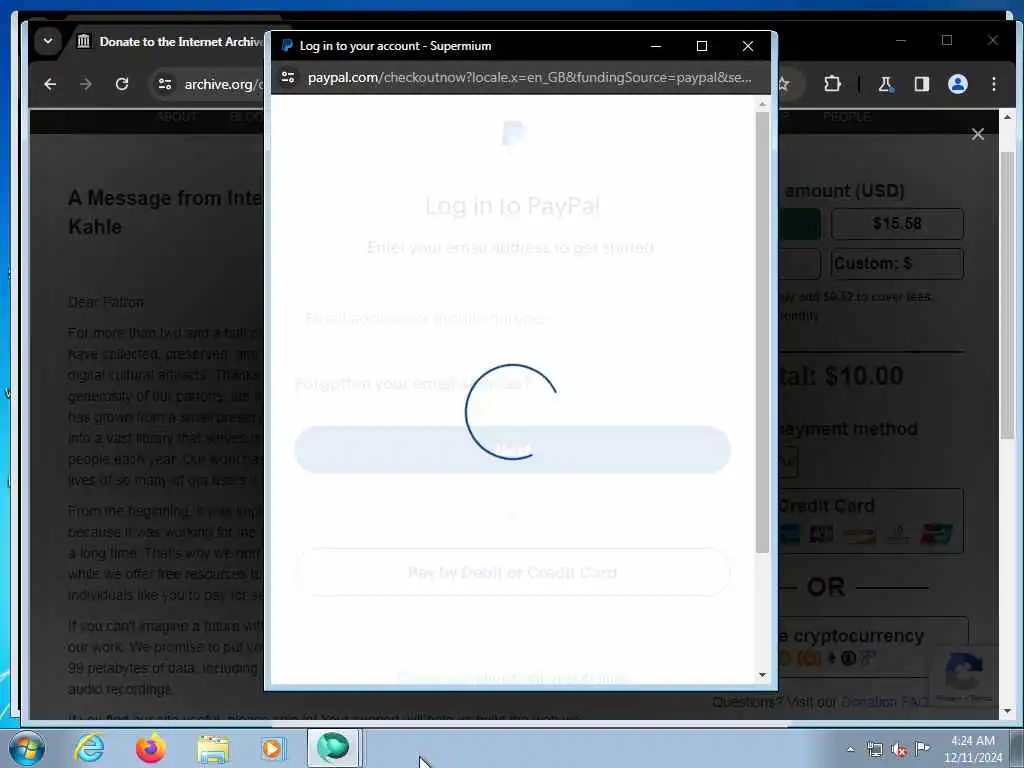The width and height of the screenshot is (1024, 768).
Task: Open the PEOPLE nav item on archive.org
Action: (x=846, y=117)
